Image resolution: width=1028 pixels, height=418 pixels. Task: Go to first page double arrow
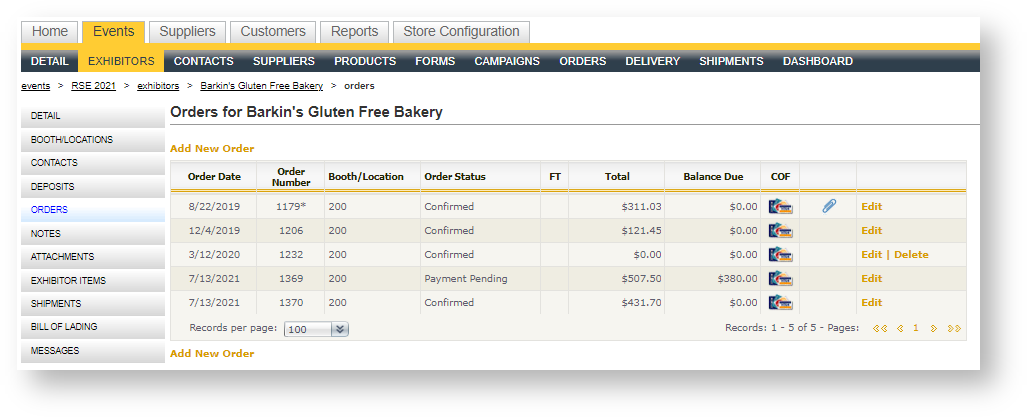pos(879,328)
